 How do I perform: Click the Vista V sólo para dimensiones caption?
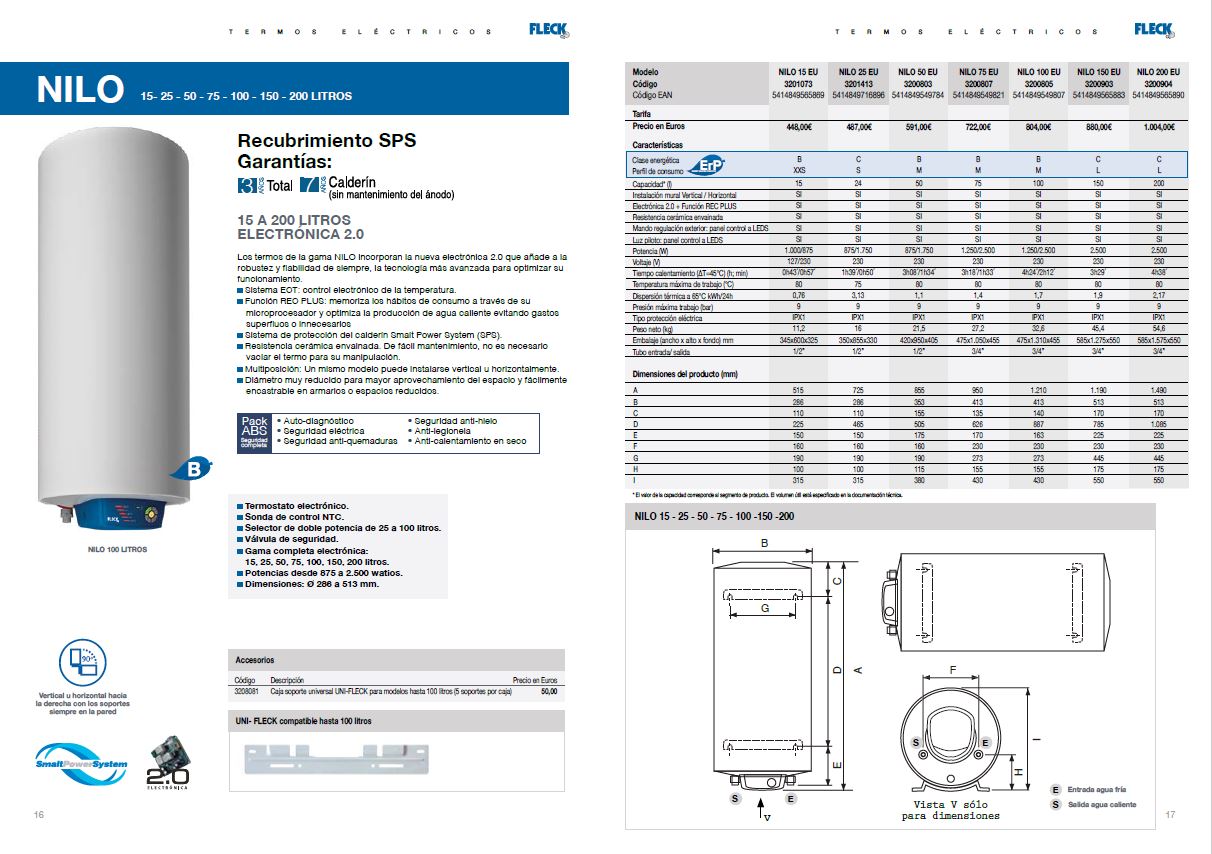click(x=950, y=810)
